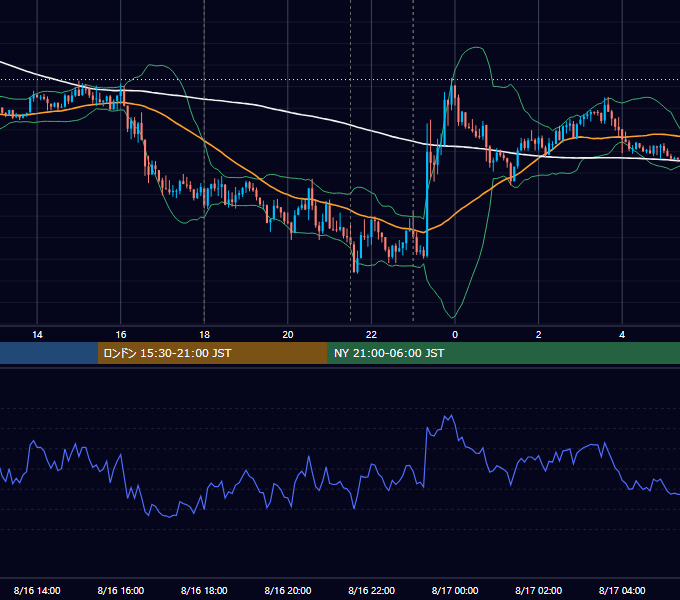The image size is (680, 600).
Task: Click the lower Bollinger band trough near midnight
Action: click(x=453, y=317)
